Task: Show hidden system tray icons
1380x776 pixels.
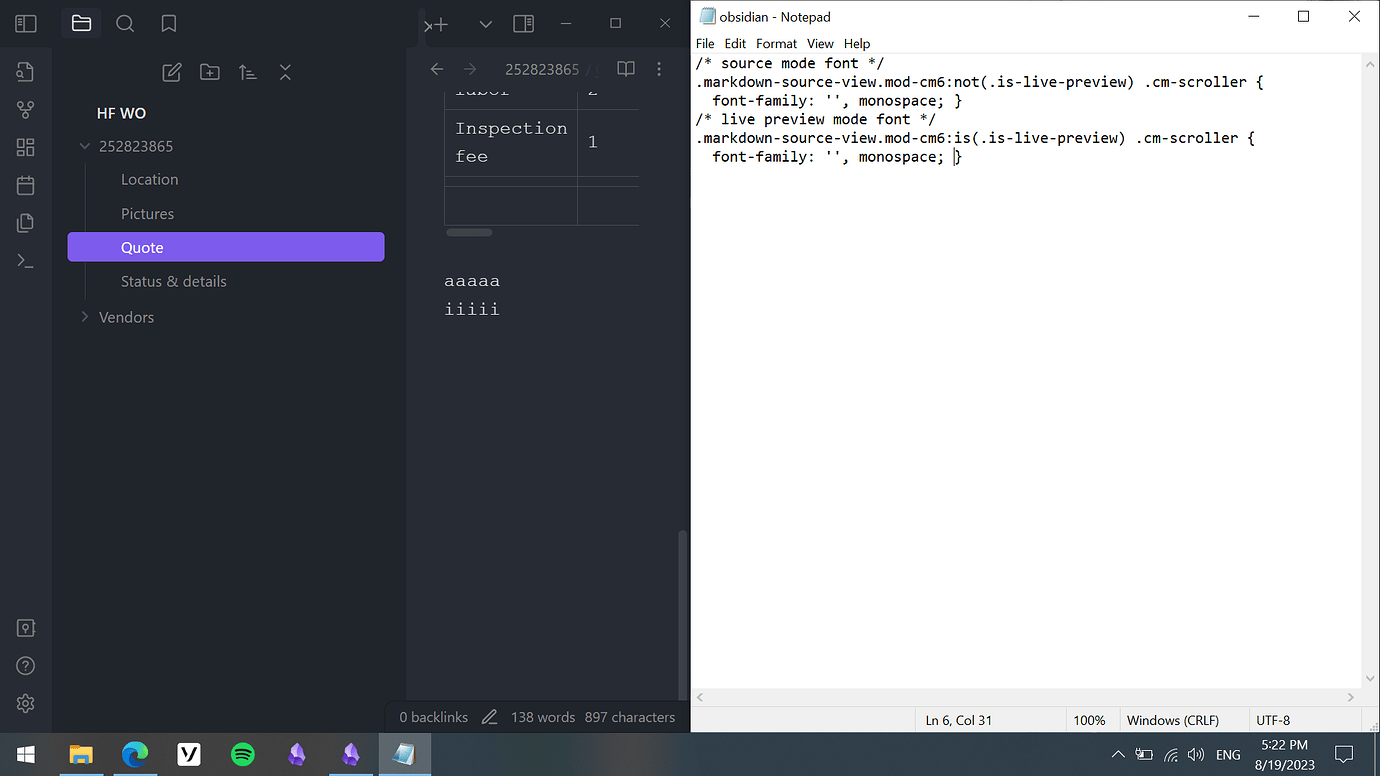Action: (1118, 754)
